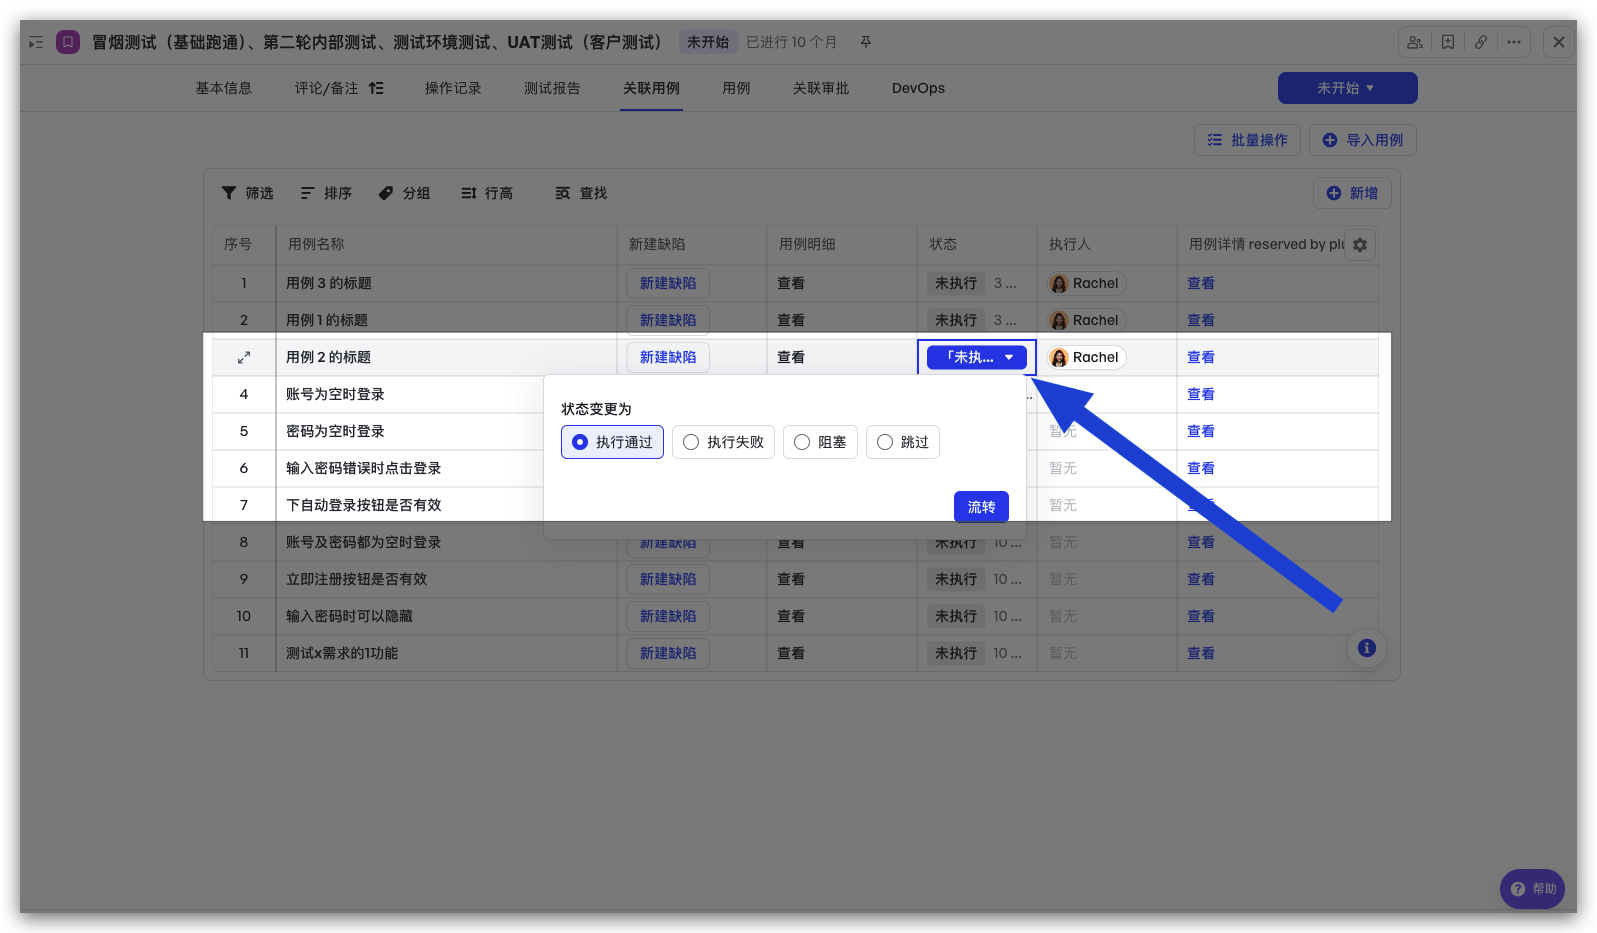Pin the panel with the pin icon
Image resolution: width=1597 pixels, height=933 pixels.
coord(866,42)
